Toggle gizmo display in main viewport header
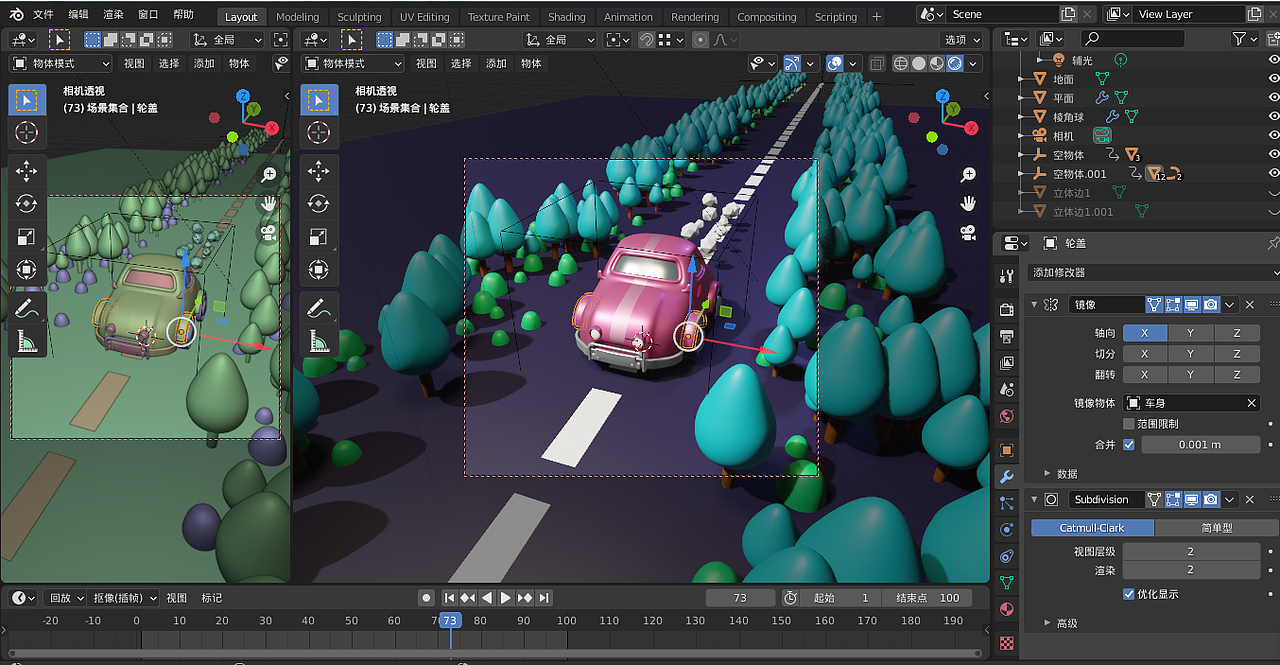Viewport: 1280px width, 665px height. pyautogui.click(x=792, y=63)
